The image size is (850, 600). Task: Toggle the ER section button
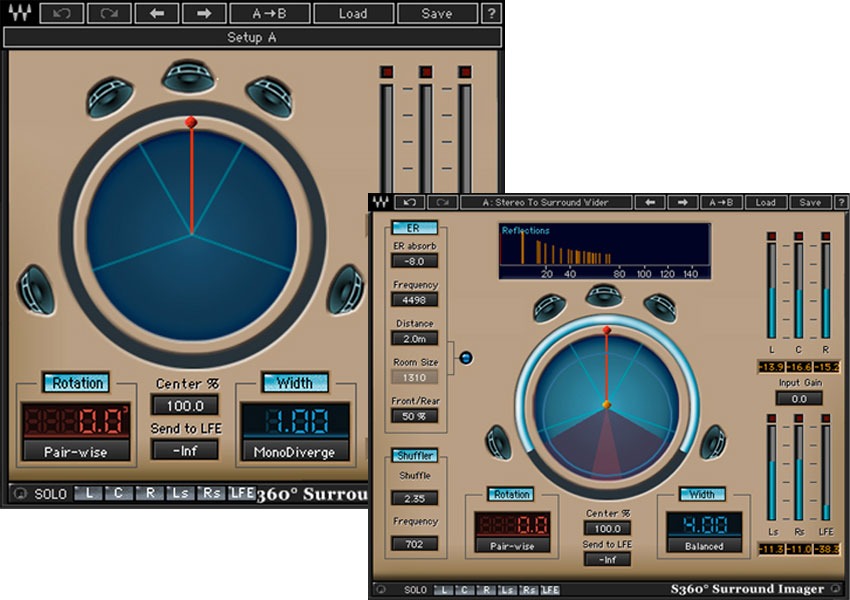point(414,228)
